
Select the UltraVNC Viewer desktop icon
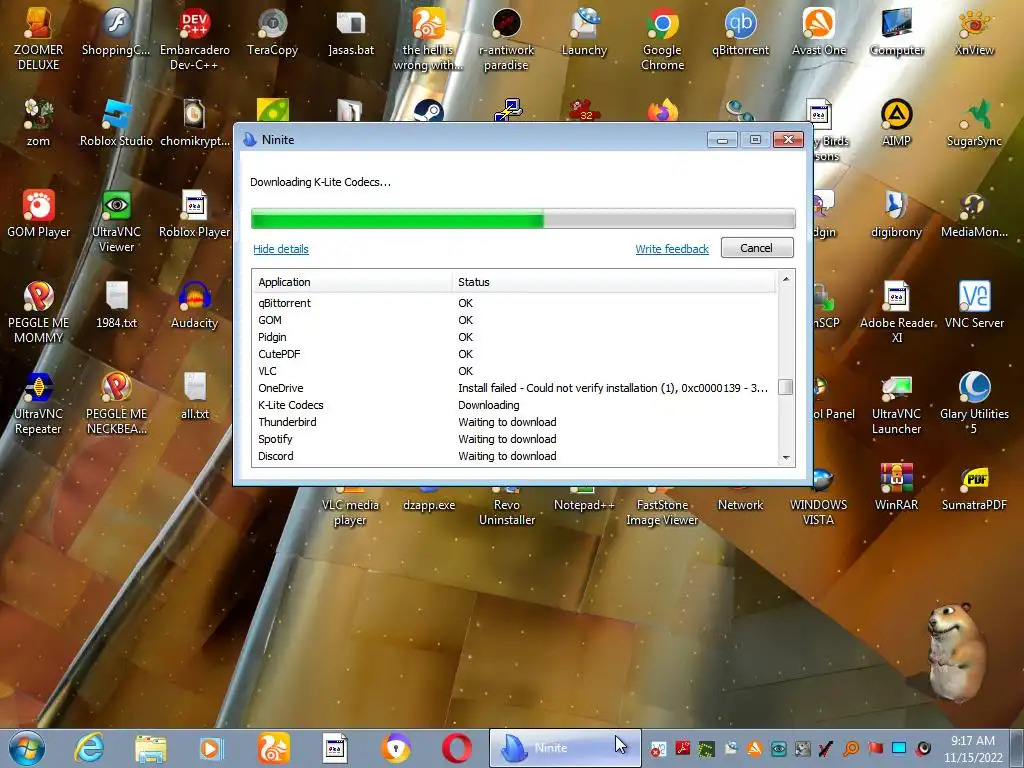[x=116, y=221]
